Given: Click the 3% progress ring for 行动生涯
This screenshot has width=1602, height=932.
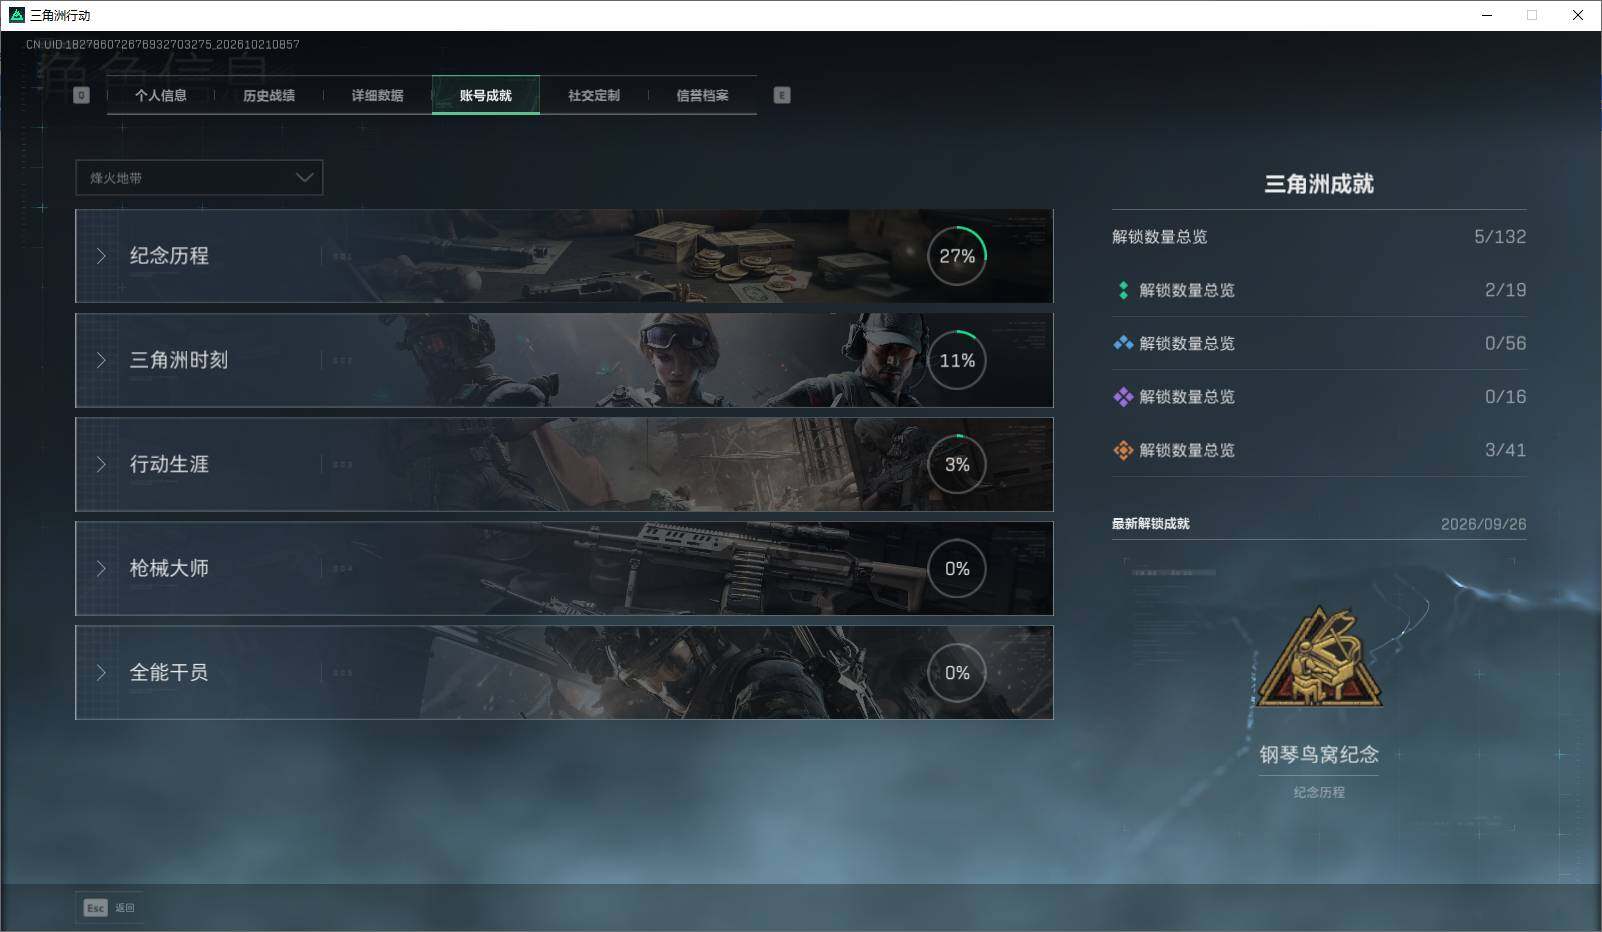Looking at the screenshot, I should pyautogui.click(x=957, y=464).
